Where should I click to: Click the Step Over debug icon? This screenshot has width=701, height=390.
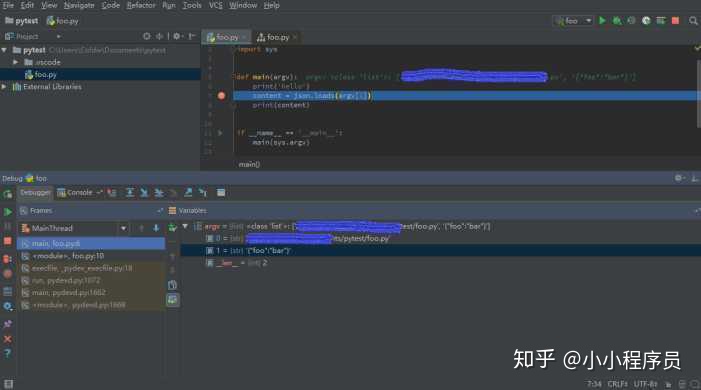[x=130, y=193]
